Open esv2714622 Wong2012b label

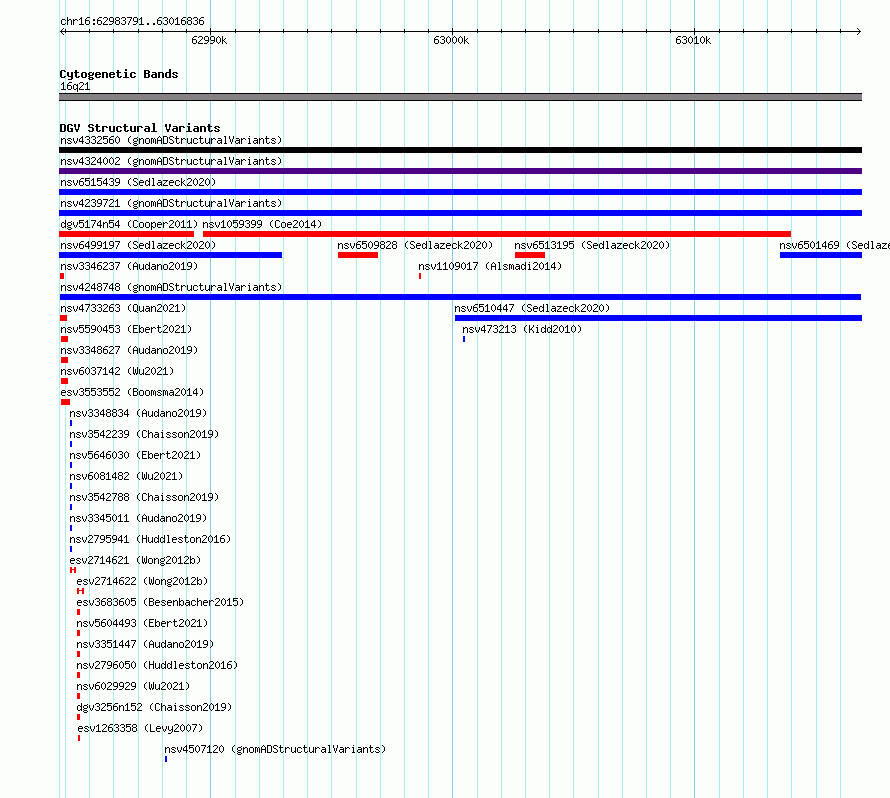[142, 581]
